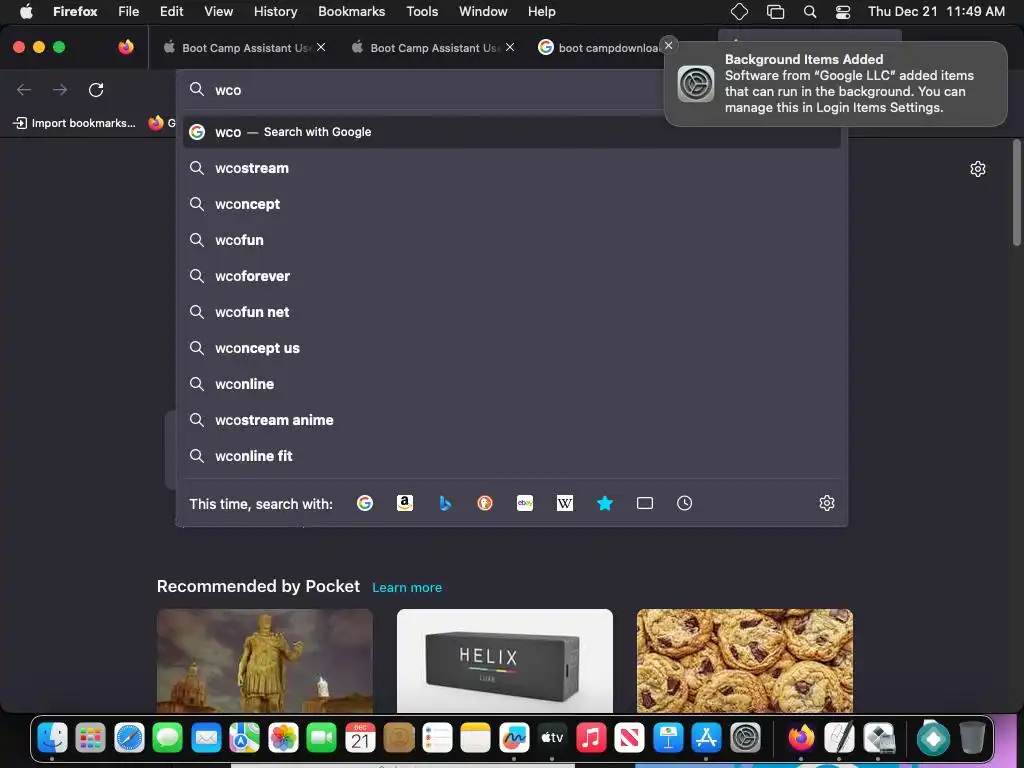Search this time with DuckDuckGo icon
This screenshot has width=1024, height=768.
(485, 503)
